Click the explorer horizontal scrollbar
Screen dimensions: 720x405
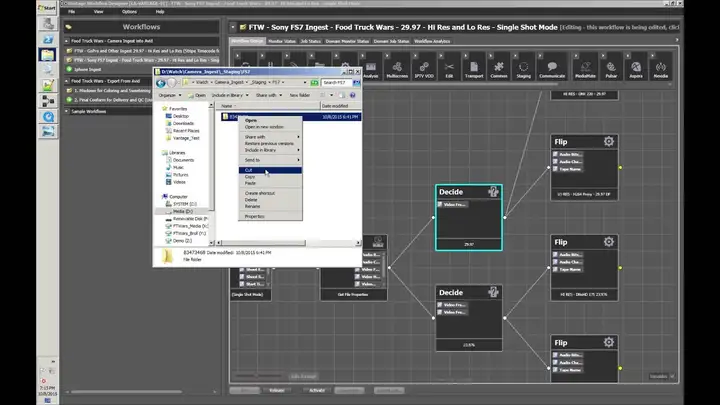[261, 242]
